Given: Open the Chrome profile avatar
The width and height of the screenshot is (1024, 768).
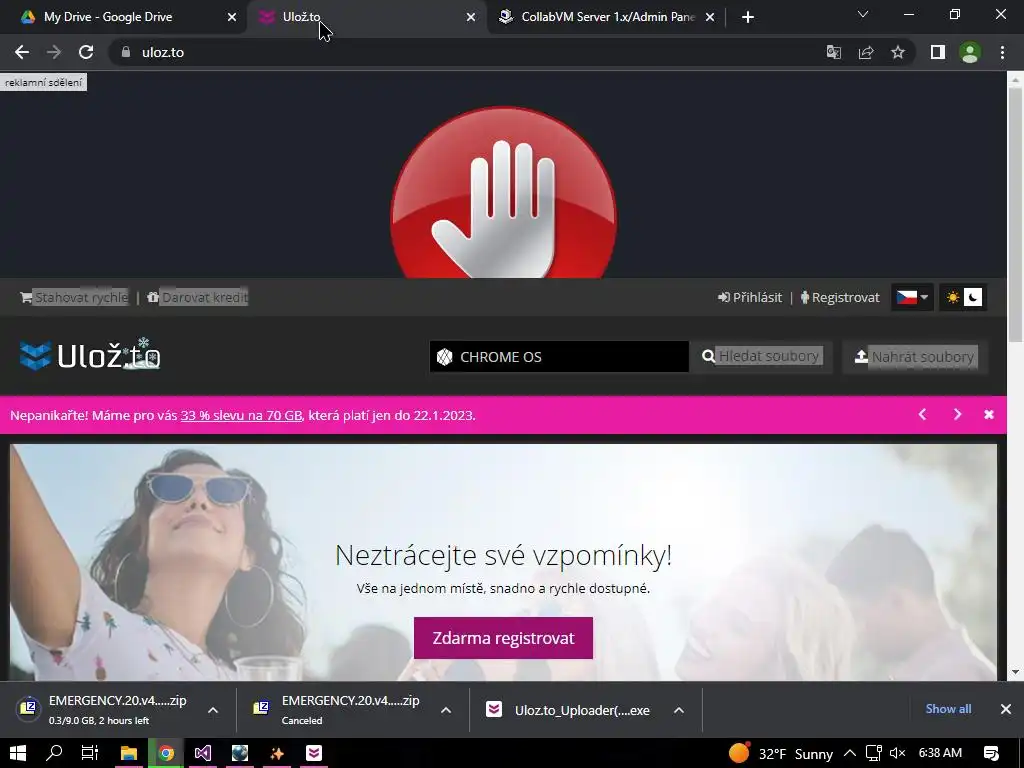Looking at the screenshot, I should click(x=970, y=52).
